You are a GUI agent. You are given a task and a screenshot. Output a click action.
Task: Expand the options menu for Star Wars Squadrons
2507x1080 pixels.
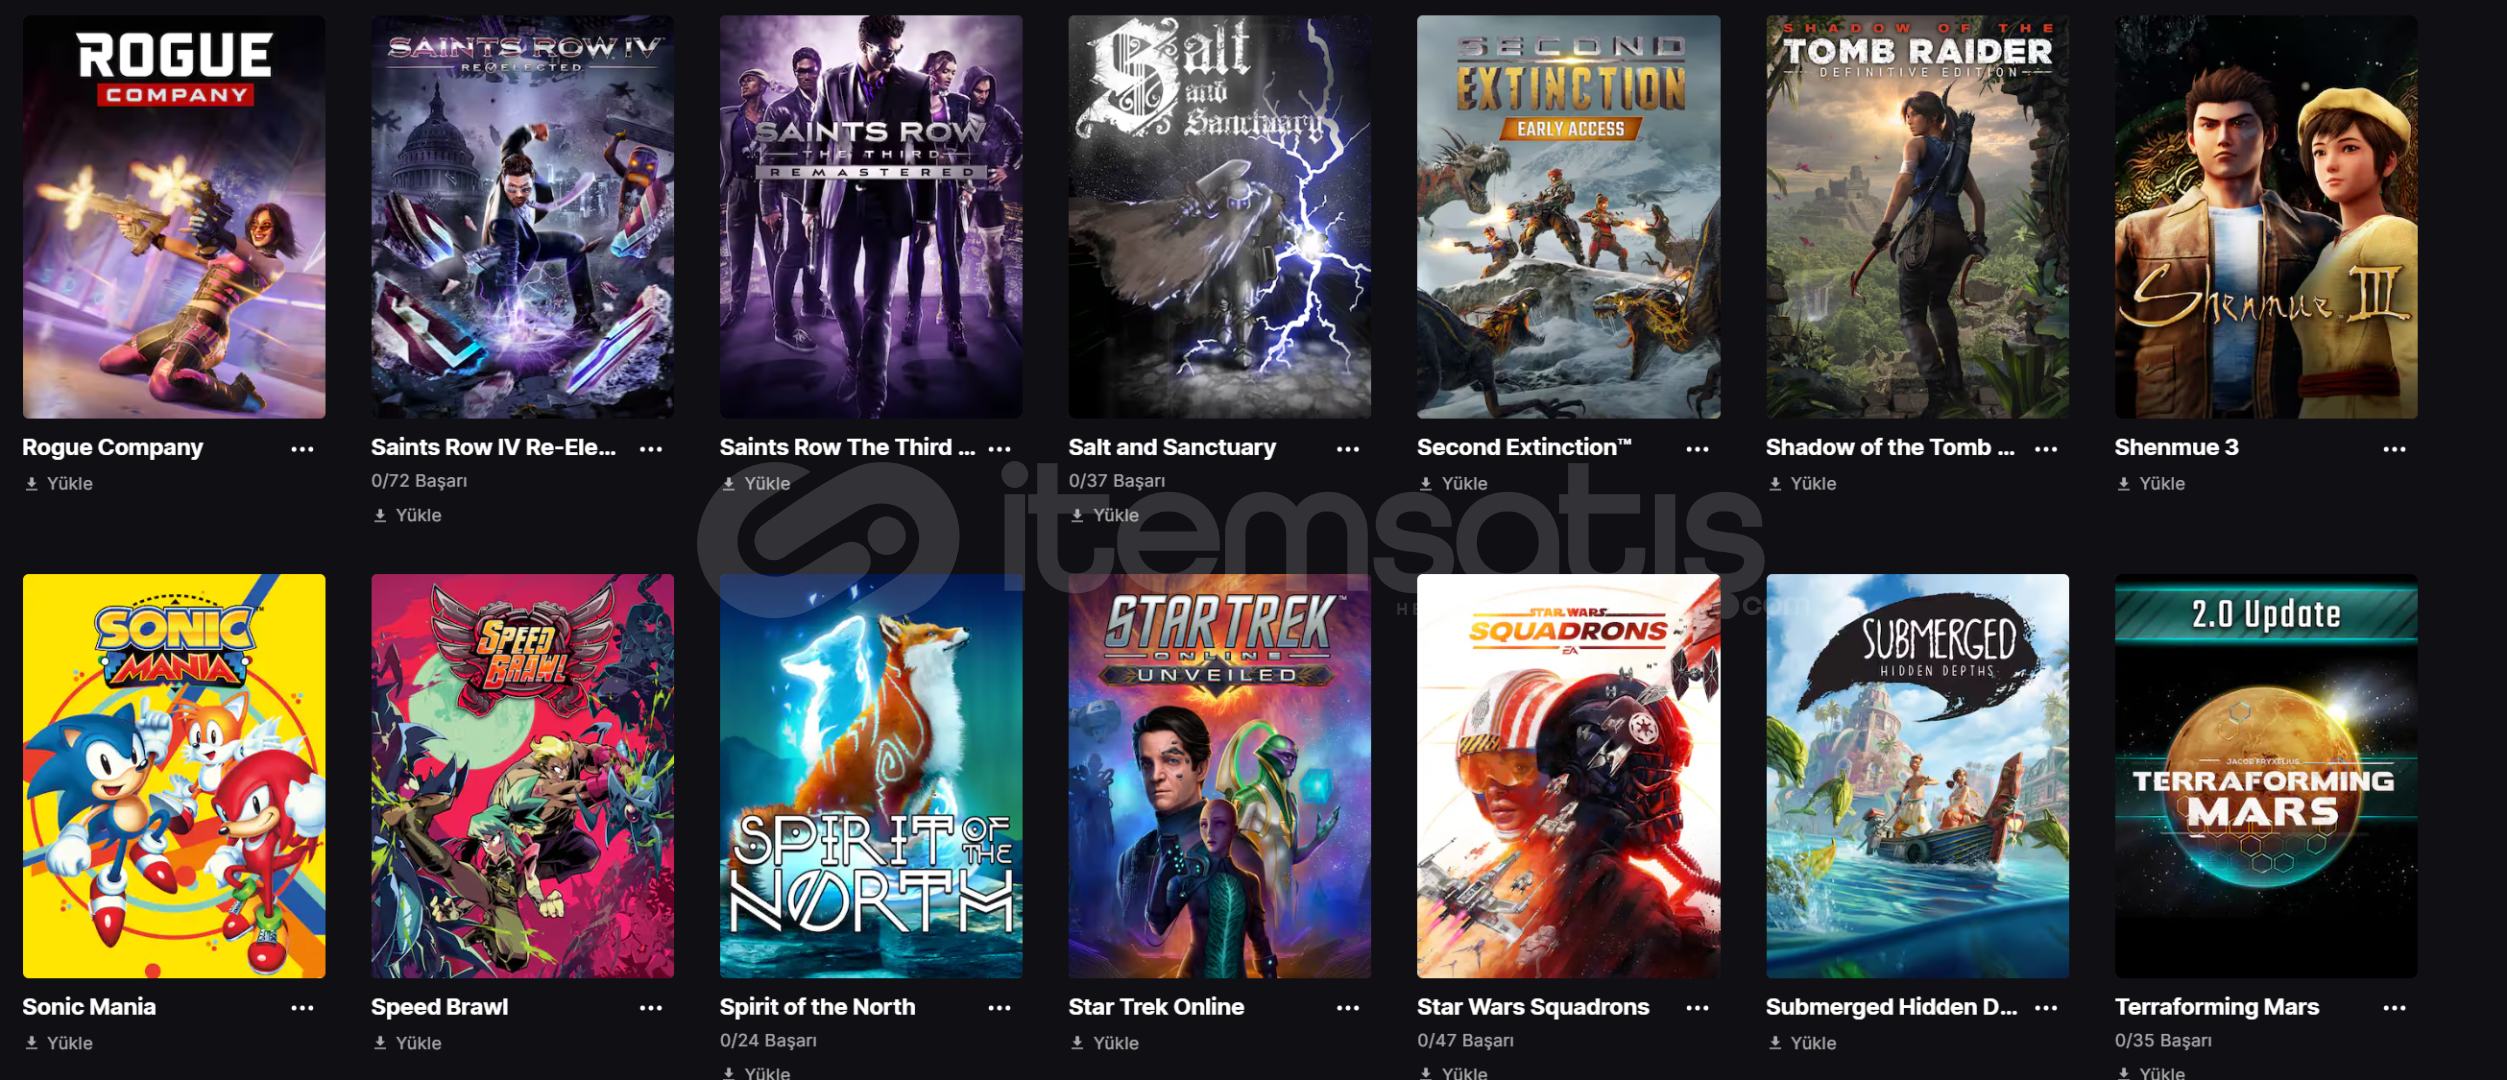pos(1697,1008)
